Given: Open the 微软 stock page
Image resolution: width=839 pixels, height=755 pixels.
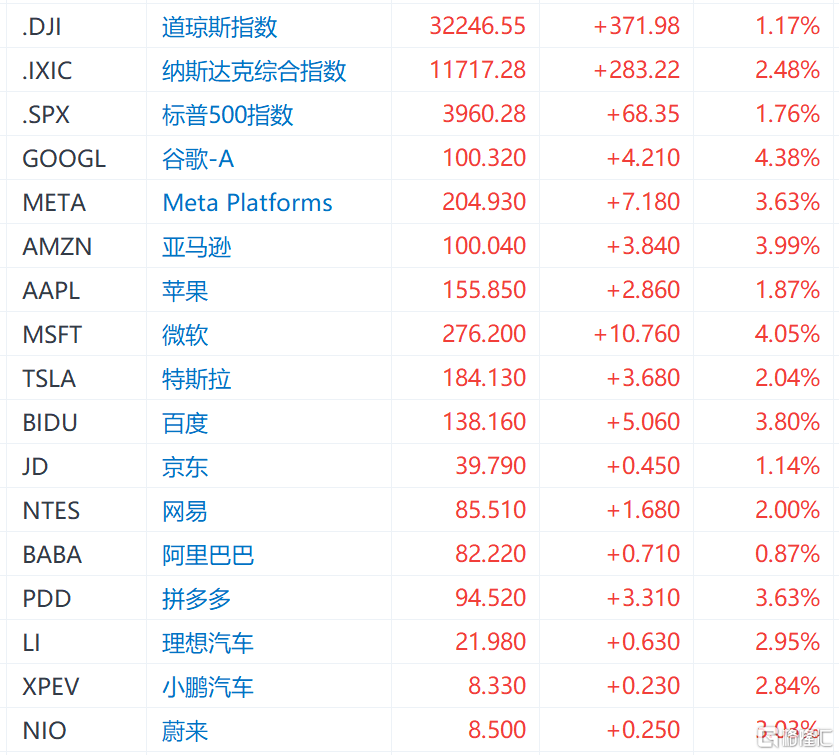Looking at the screenshot, I should pyautogui.click(x=185, y=335).
